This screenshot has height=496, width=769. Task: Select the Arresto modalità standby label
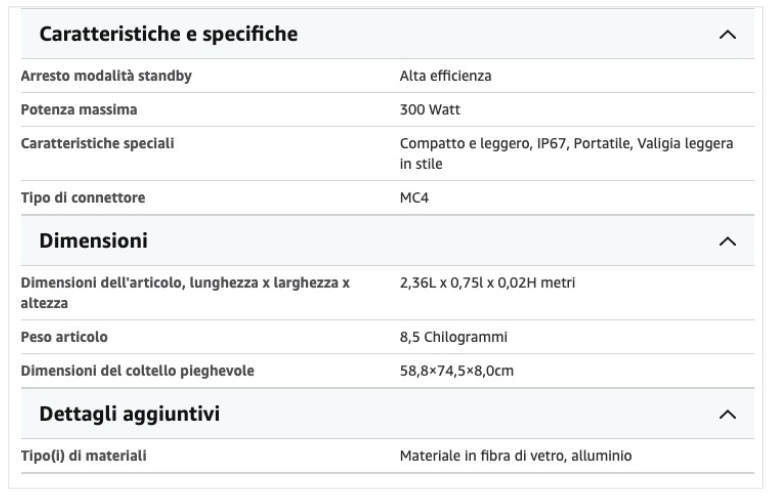pos(106,76)
